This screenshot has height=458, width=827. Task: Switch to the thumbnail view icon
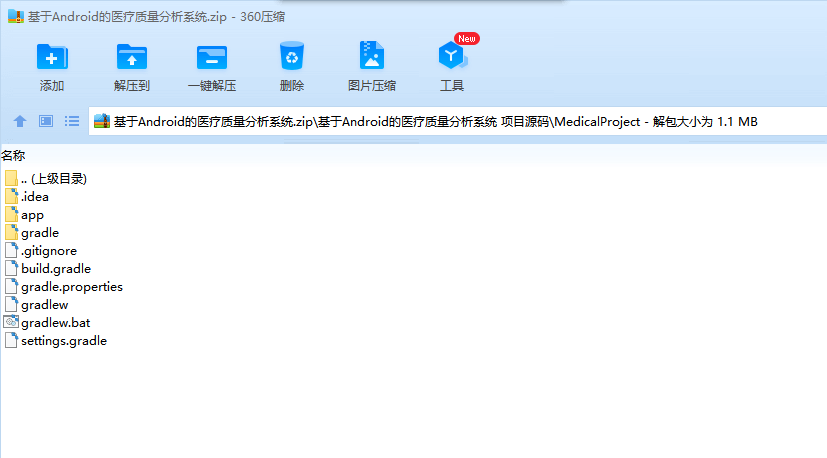(x=46, y=121)
